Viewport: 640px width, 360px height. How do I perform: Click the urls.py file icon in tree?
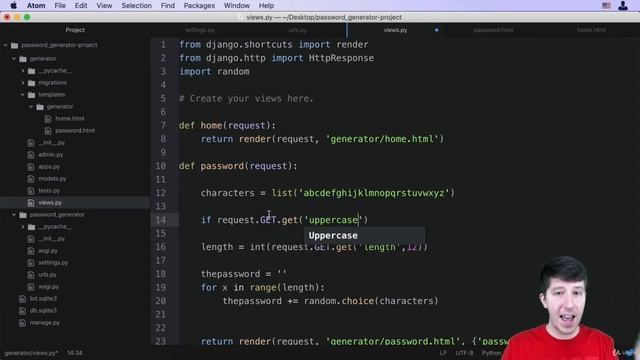[x=31, y=275]
